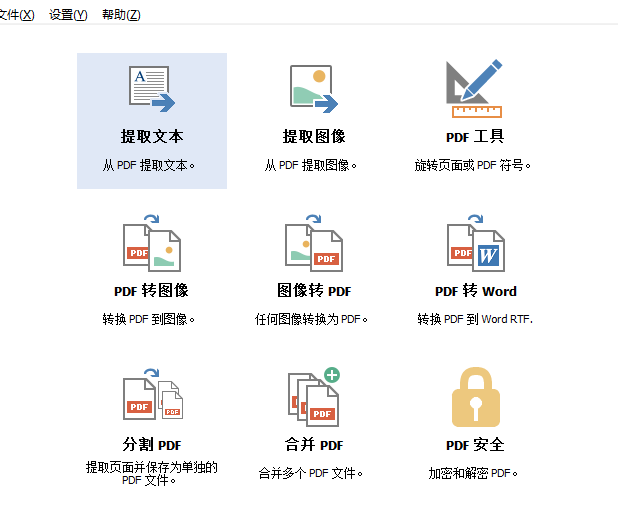618x514 pixels.
Task: Open the 文件(X) menu
Action: pyautogui.click(x=16, y=15)
